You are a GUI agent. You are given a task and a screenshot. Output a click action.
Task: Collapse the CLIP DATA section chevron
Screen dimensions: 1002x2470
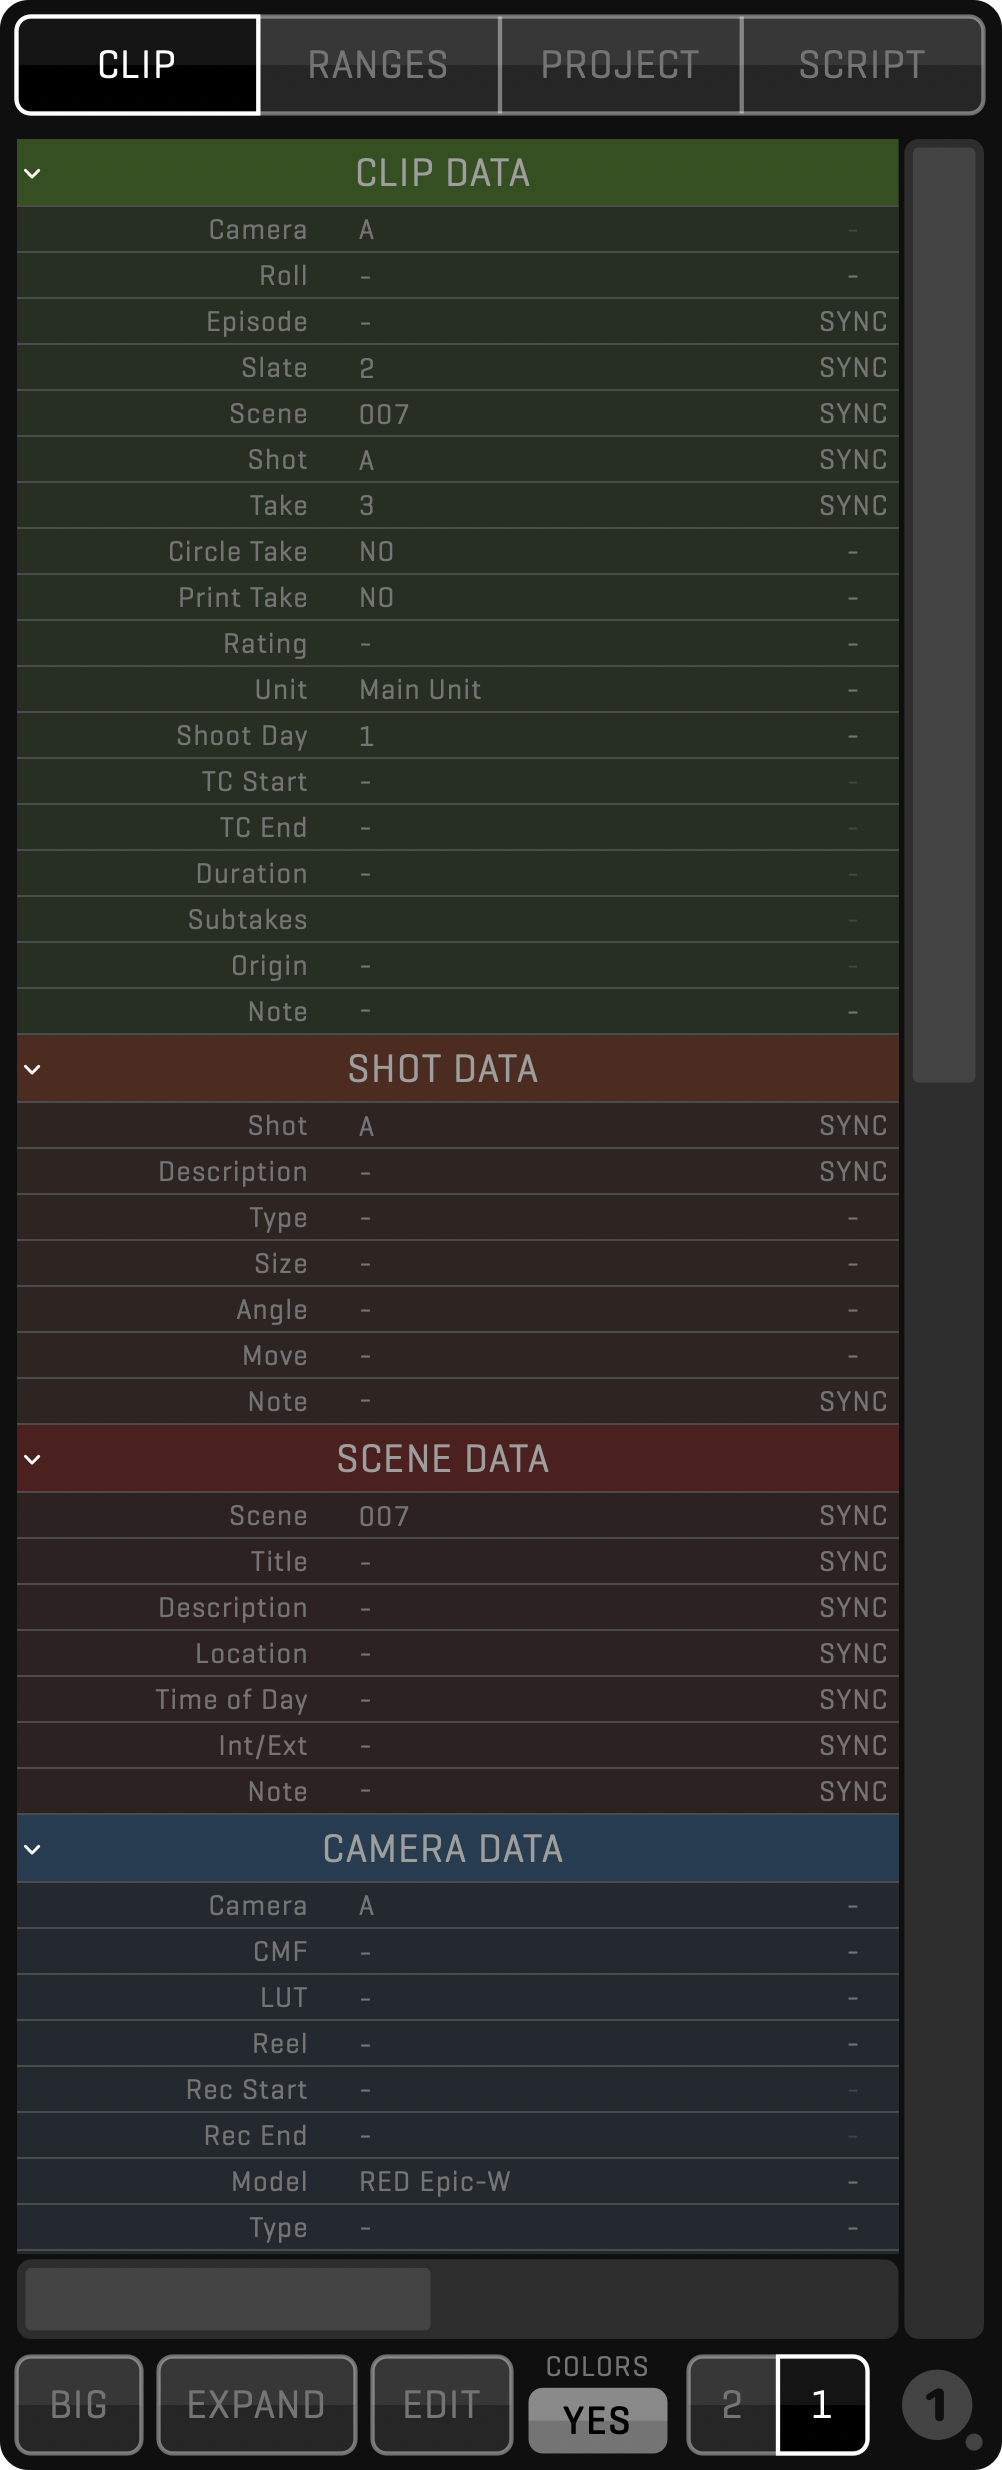pyautogui.click(x=32, y=174)
